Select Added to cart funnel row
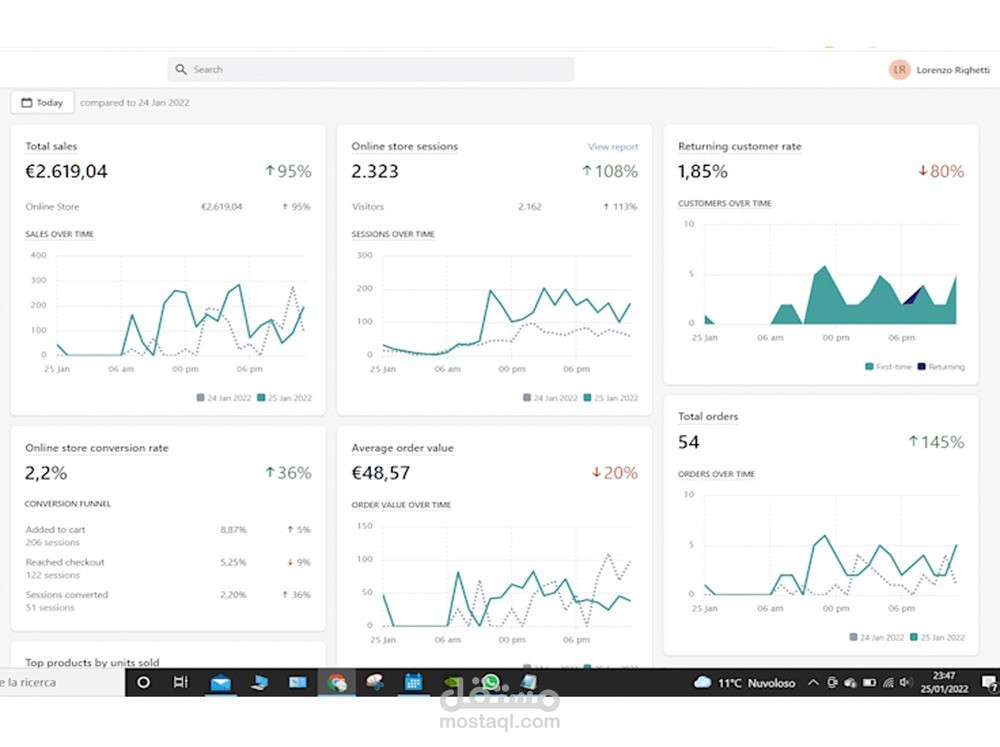The width and height of the screenshot is (1000, 747). (x=168, y=536)
